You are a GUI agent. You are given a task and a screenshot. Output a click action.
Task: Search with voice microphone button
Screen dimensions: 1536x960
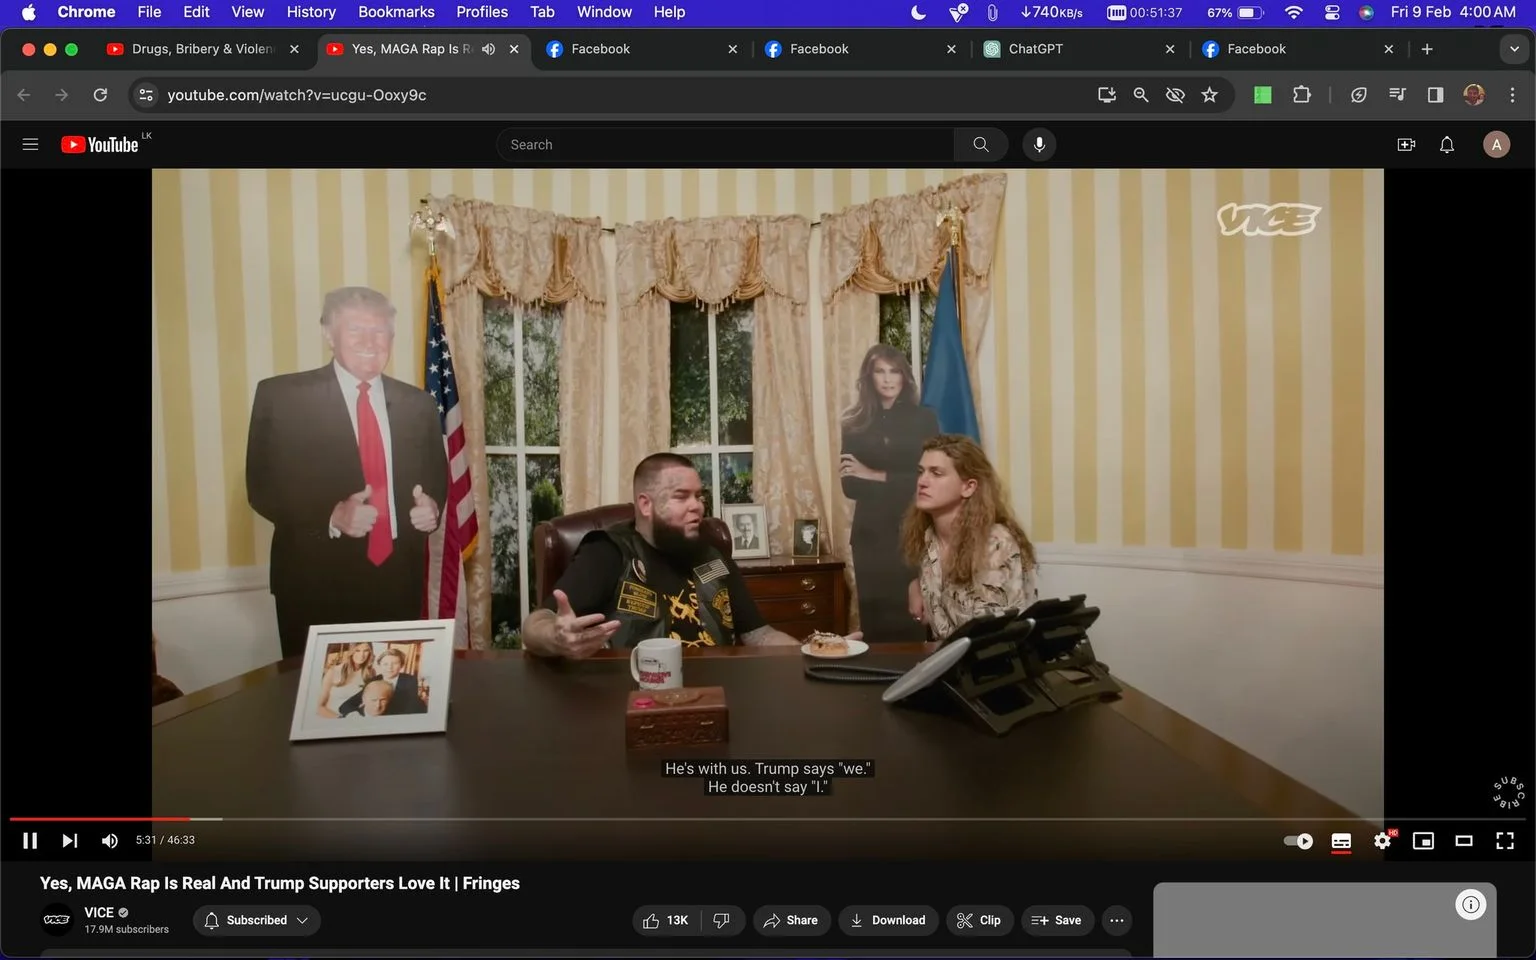click(x=1039, y=145)
